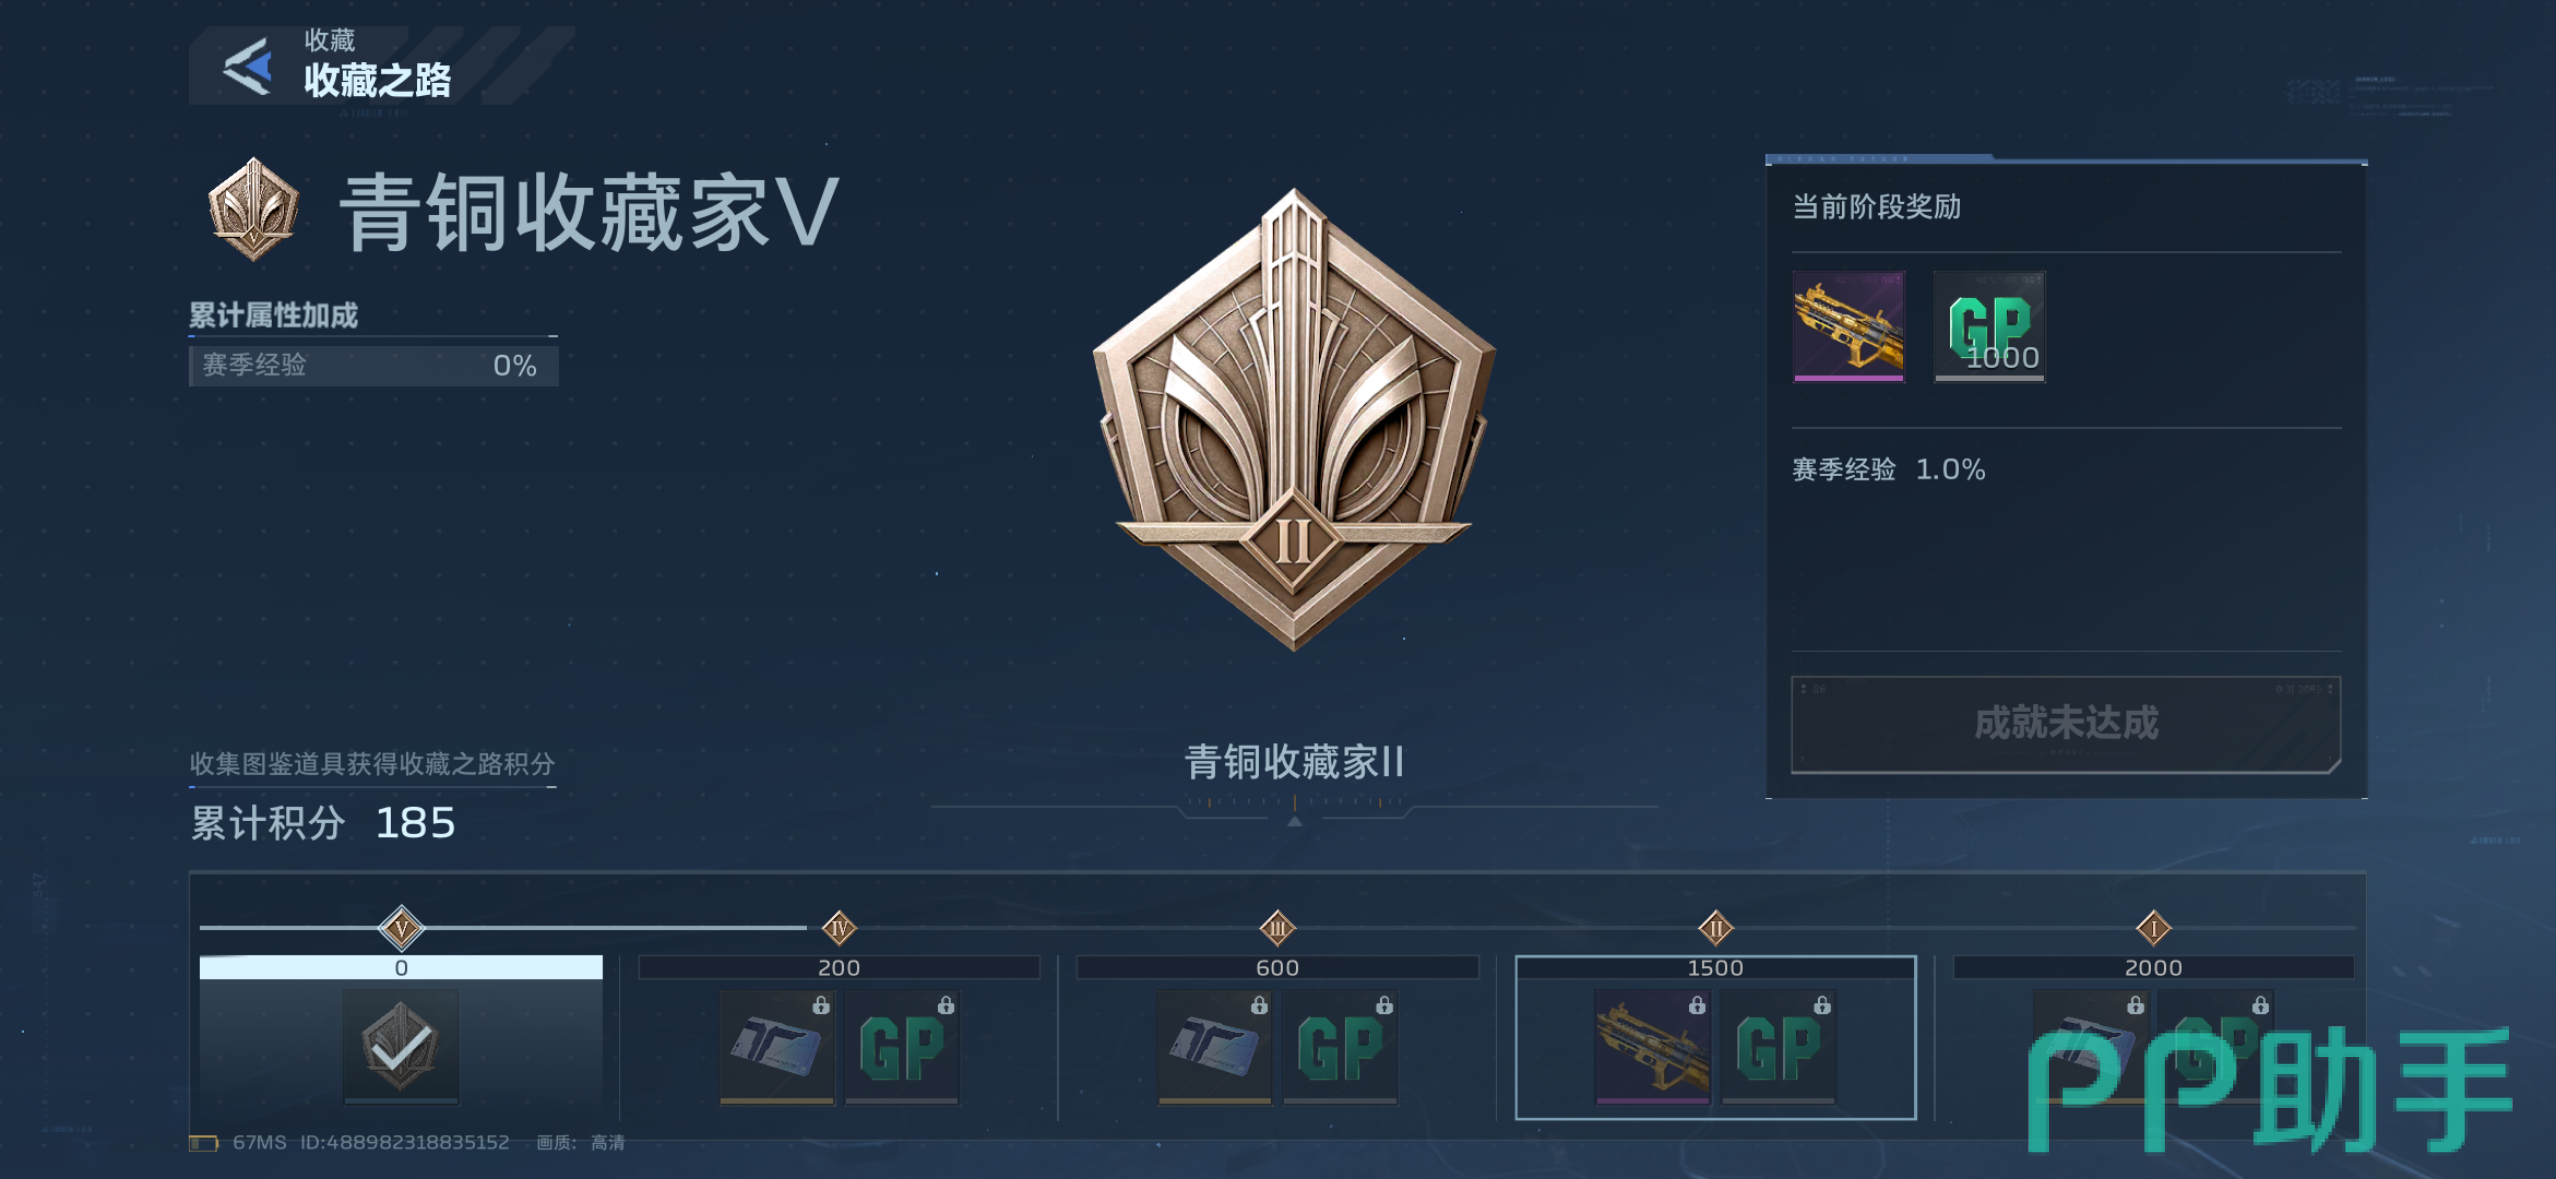Select the tier III diamond marker
This screenshot has height=1179, width=2556.
pyautogui.click(x=1277, y=928)
